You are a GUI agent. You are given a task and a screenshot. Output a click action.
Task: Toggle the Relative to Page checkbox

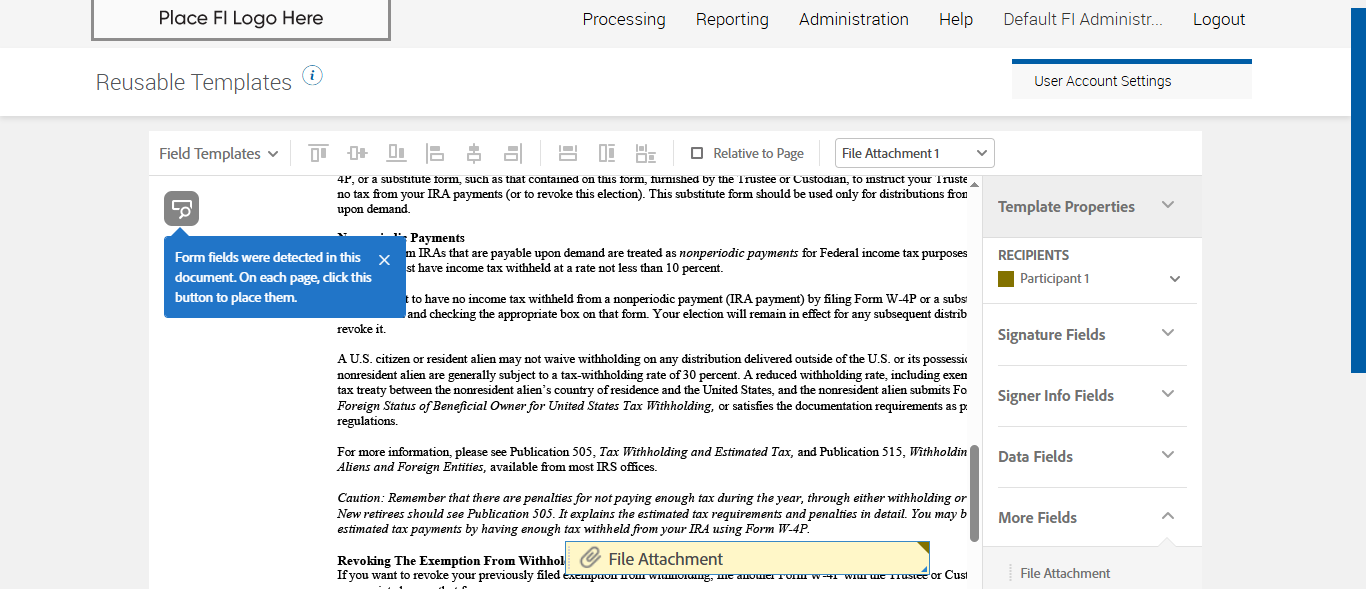pos(697,153)
